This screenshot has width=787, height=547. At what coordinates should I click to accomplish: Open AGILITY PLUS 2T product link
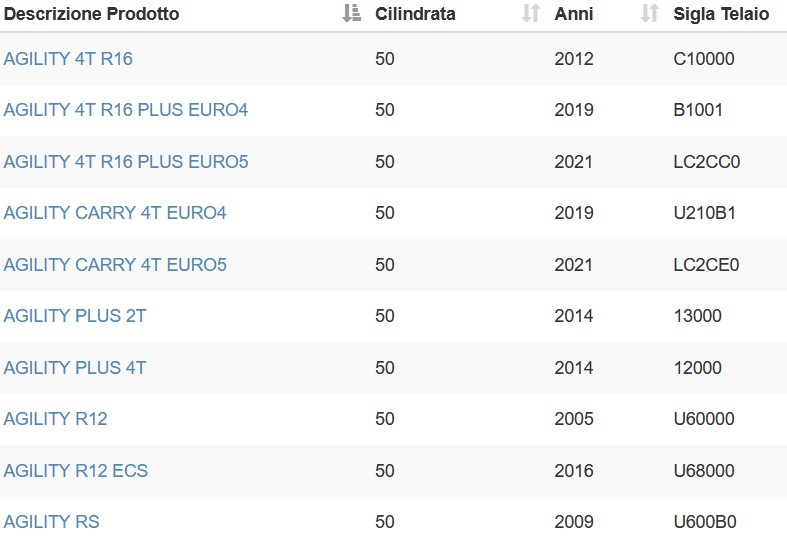point(75,316)
